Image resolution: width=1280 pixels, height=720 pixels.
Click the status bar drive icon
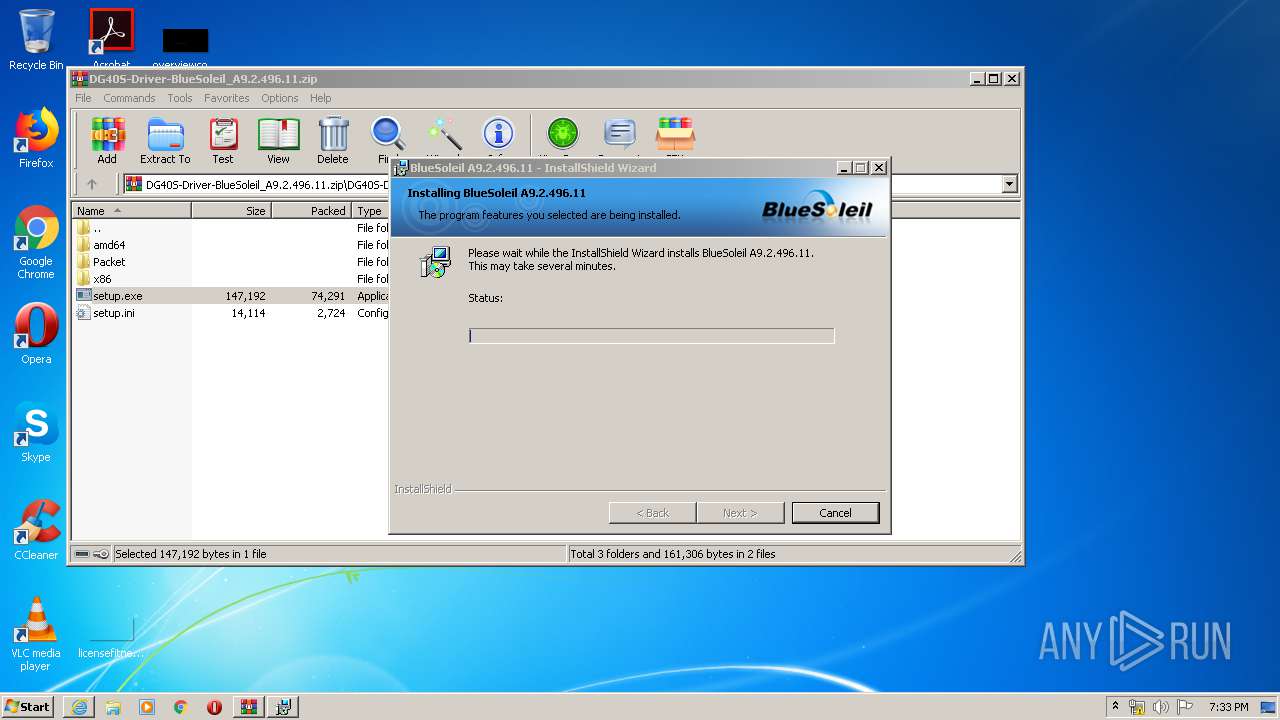point(82,554)
